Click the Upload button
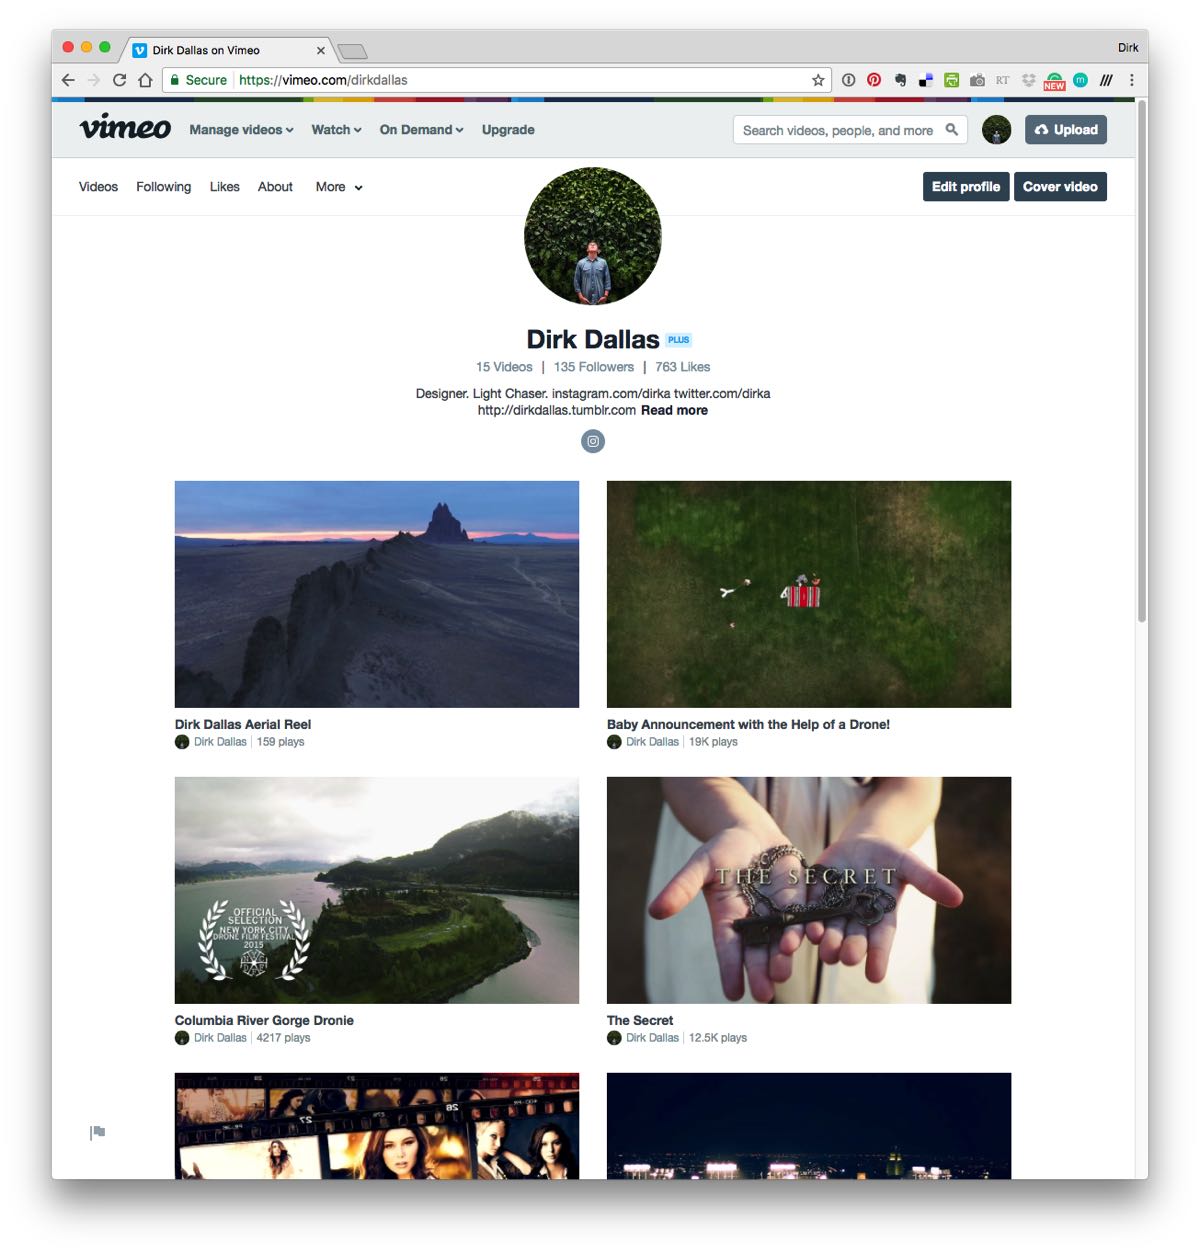This screenshot has height=1253, width=1200. [1066, 130]
